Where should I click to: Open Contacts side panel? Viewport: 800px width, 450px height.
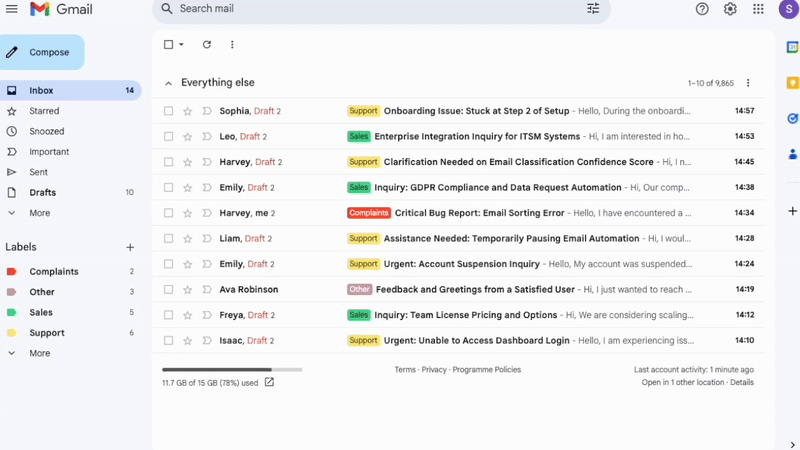point(792,154)
